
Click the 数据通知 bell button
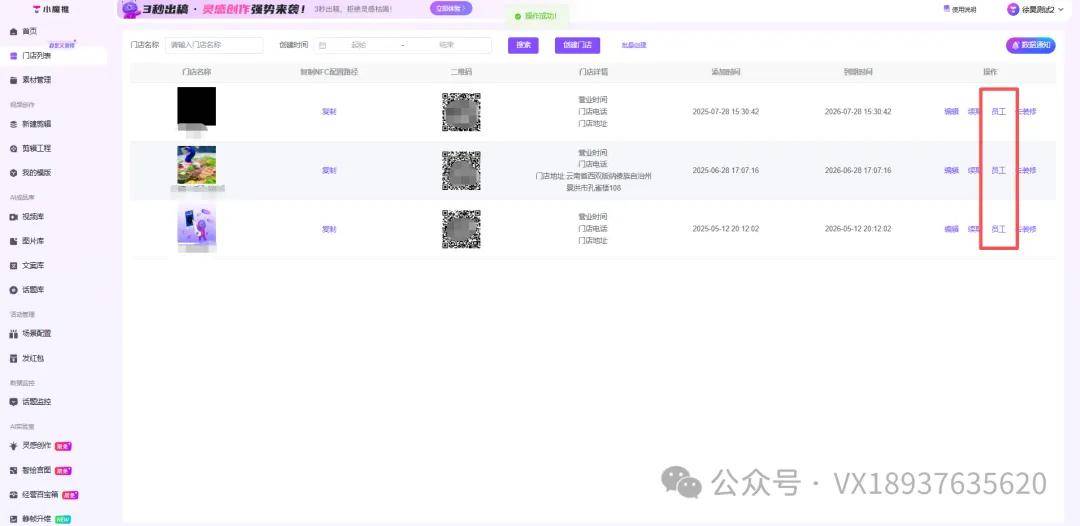pos(1029,45)
